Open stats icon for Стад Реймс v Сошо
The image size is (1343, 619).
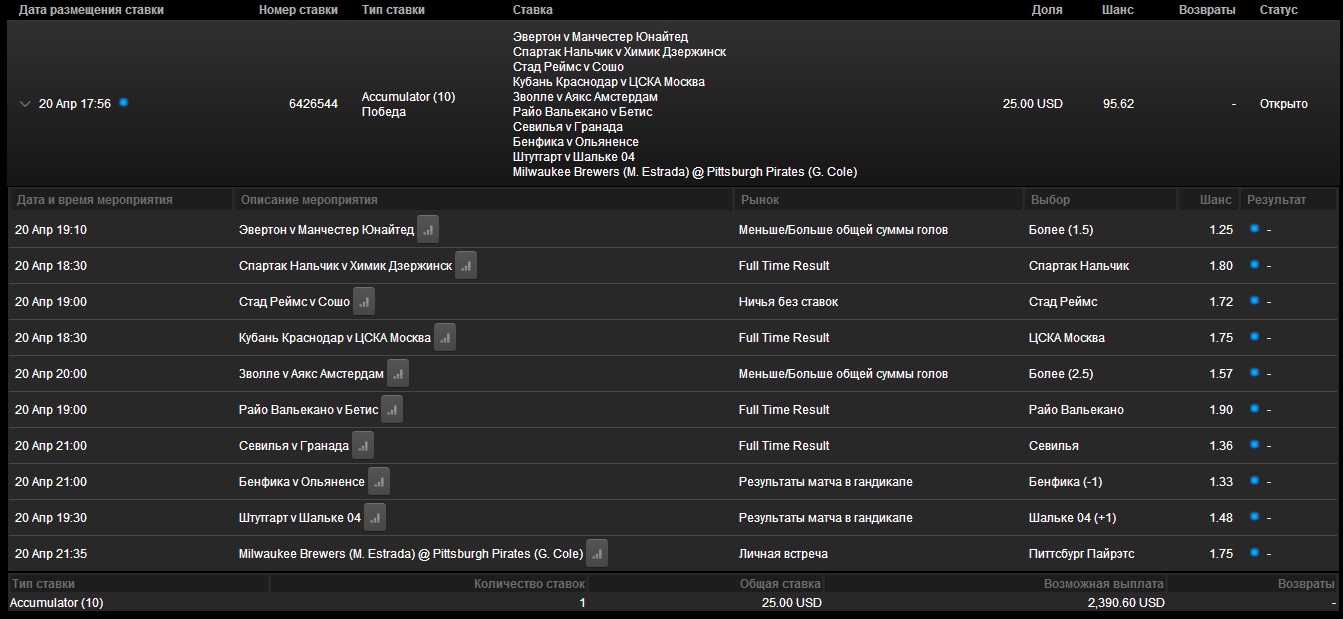tap(364, 302)
